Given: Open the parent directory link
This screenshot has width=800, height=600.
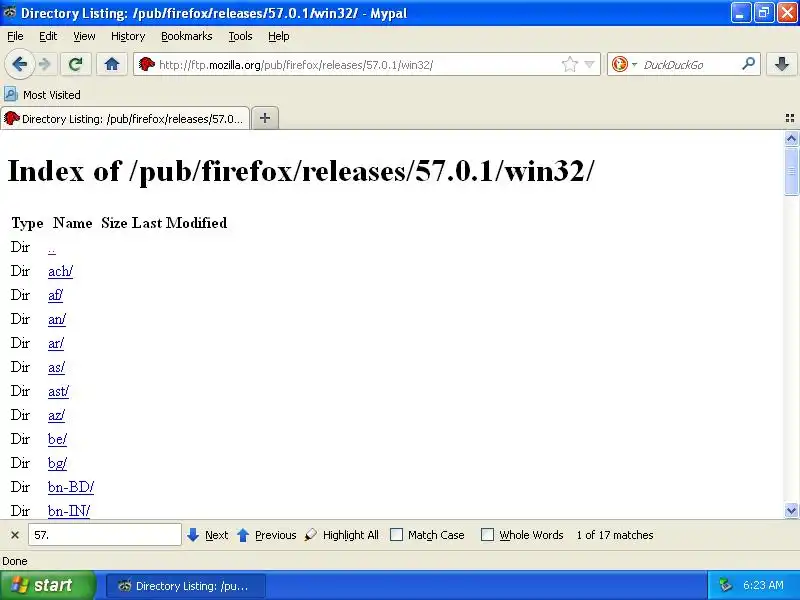Looking at the screenshot, I should tap(52, 248).
